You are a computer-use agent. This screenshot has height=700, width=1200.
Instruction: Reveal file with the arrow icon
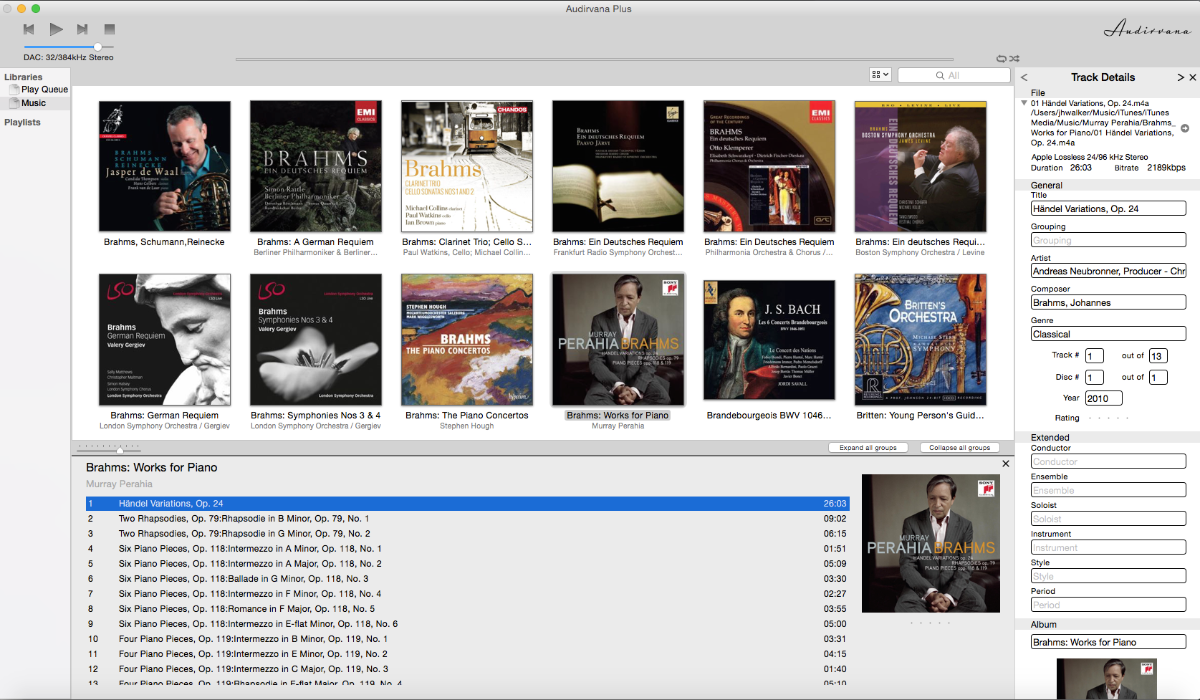tap(1185, 128)
